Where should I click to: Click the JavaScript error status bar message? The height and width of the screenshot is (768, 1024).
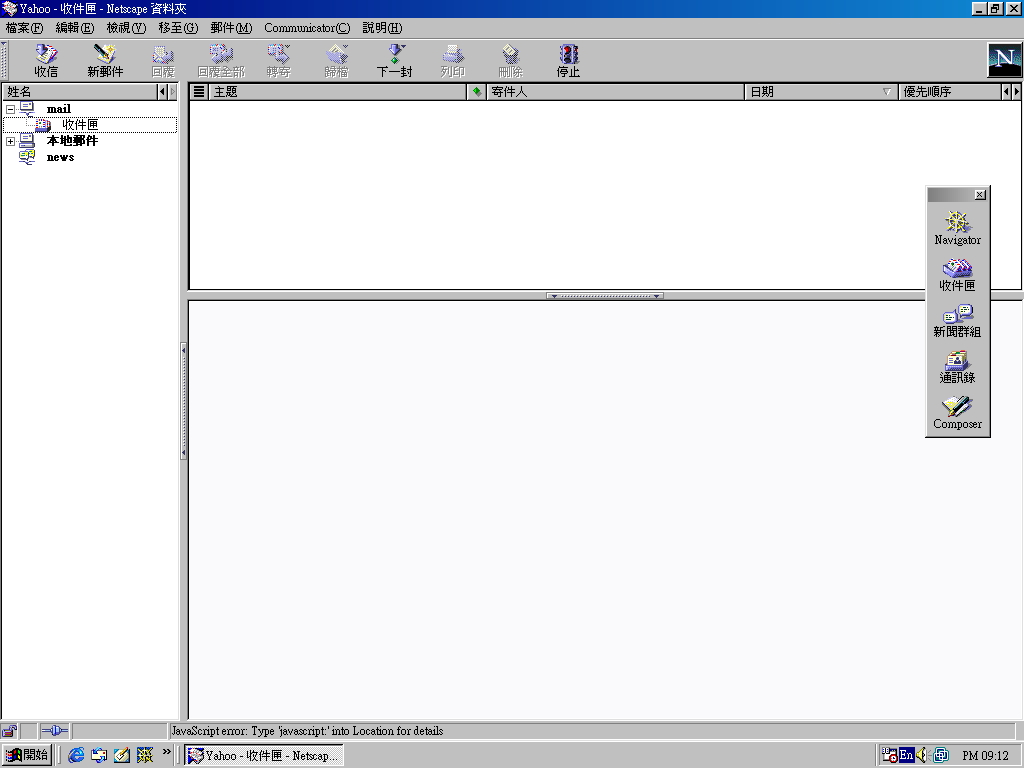click(x=308, y=731)
